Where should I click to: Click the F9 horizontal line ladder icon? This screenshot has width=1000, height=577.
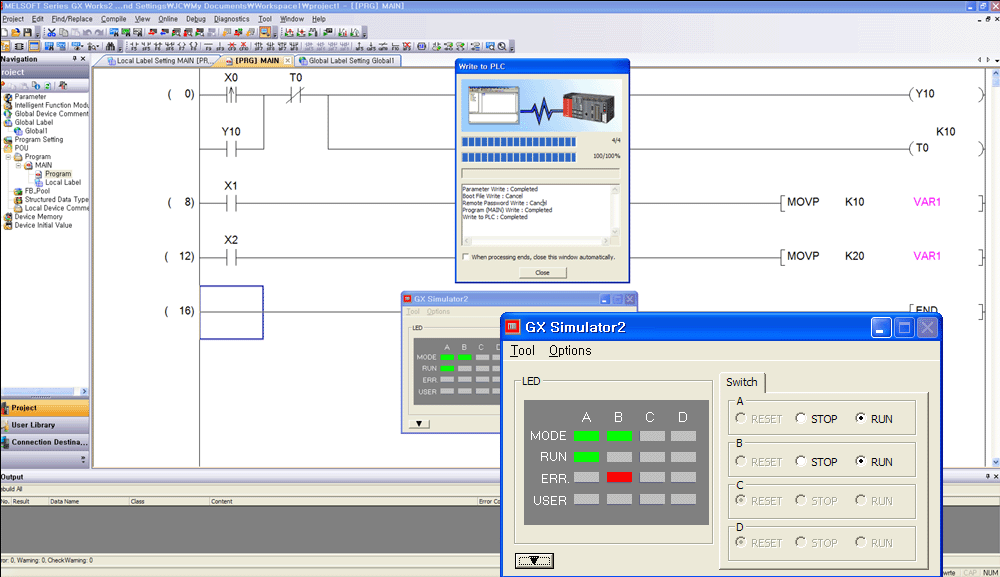[208, 47]
